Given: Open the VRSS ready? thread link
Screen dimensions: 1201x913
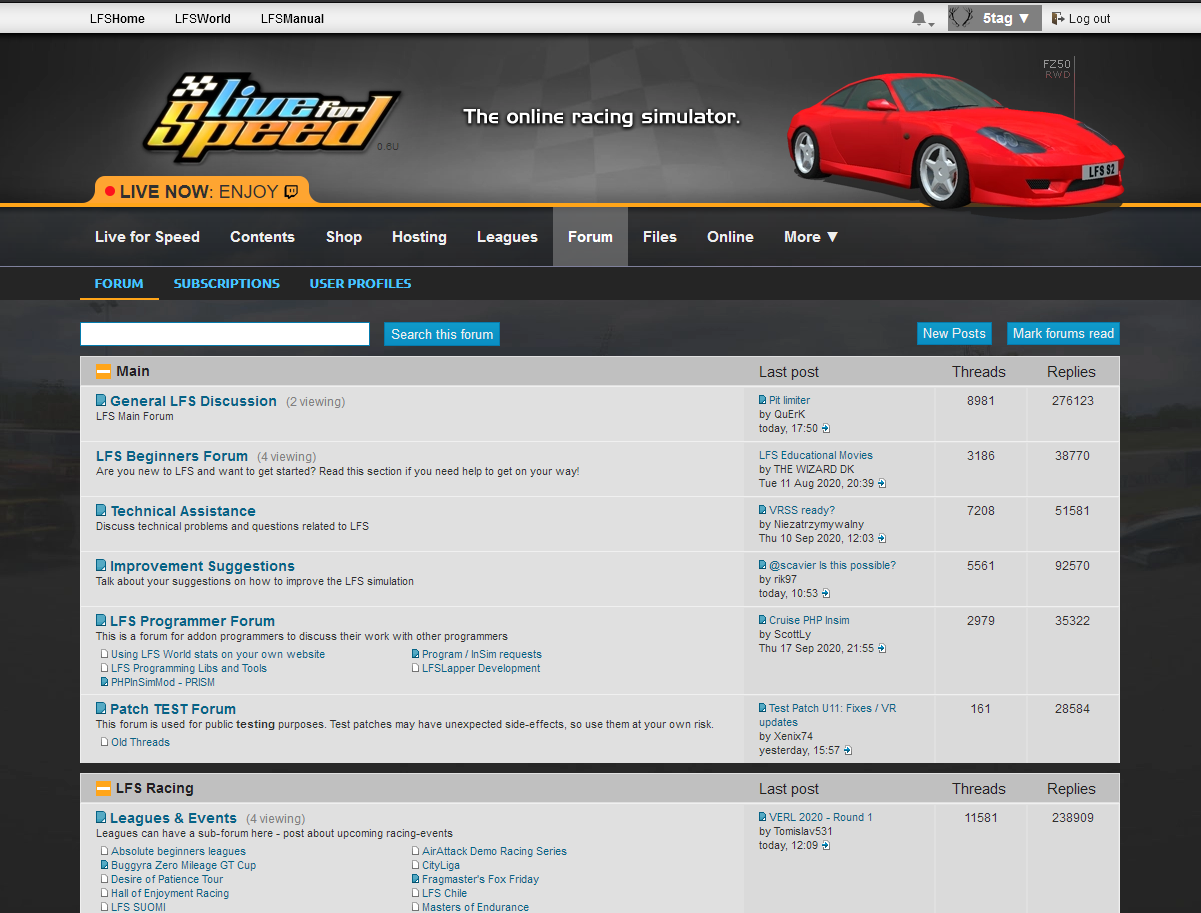Looking at the screenshot, I should pyautogui.click(x=802, y=510).
